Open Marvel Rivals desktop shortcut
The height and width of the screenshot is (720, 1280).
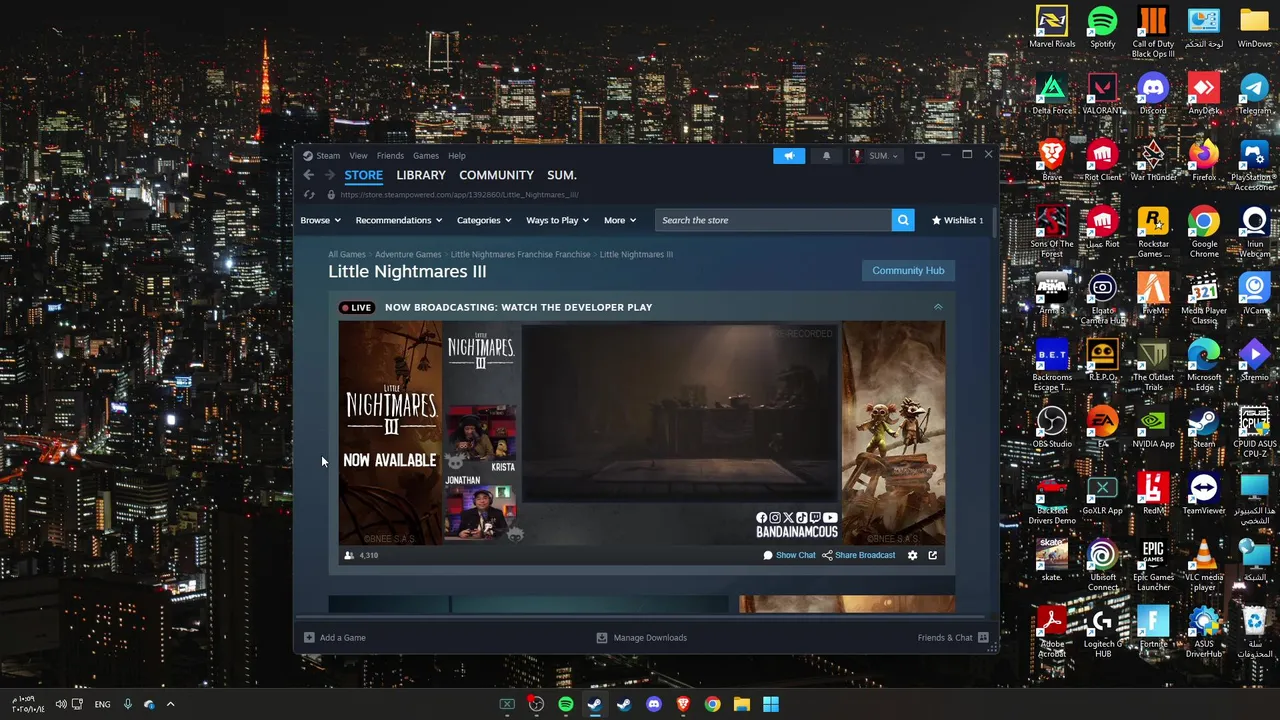click(1052, 27)
